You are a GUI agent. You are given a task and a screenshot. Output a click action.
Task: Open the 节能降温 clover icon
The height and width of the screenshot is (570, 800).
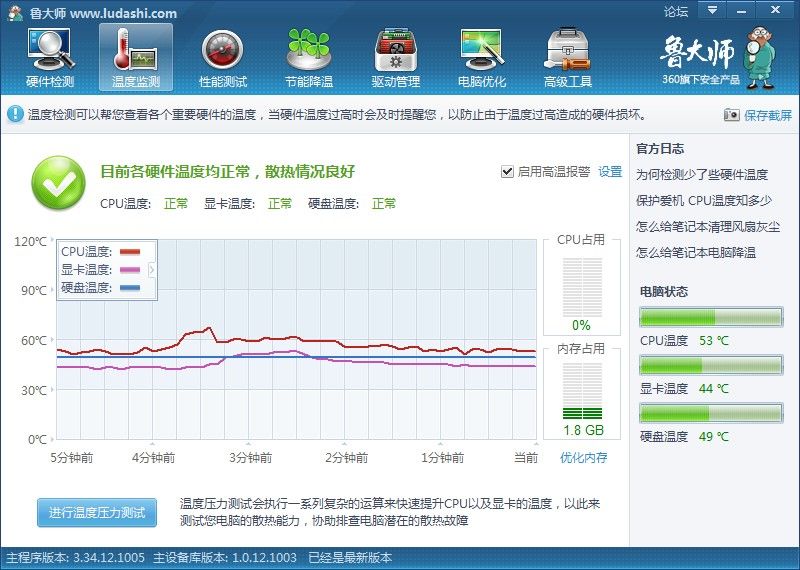click(x=309, y=50)
